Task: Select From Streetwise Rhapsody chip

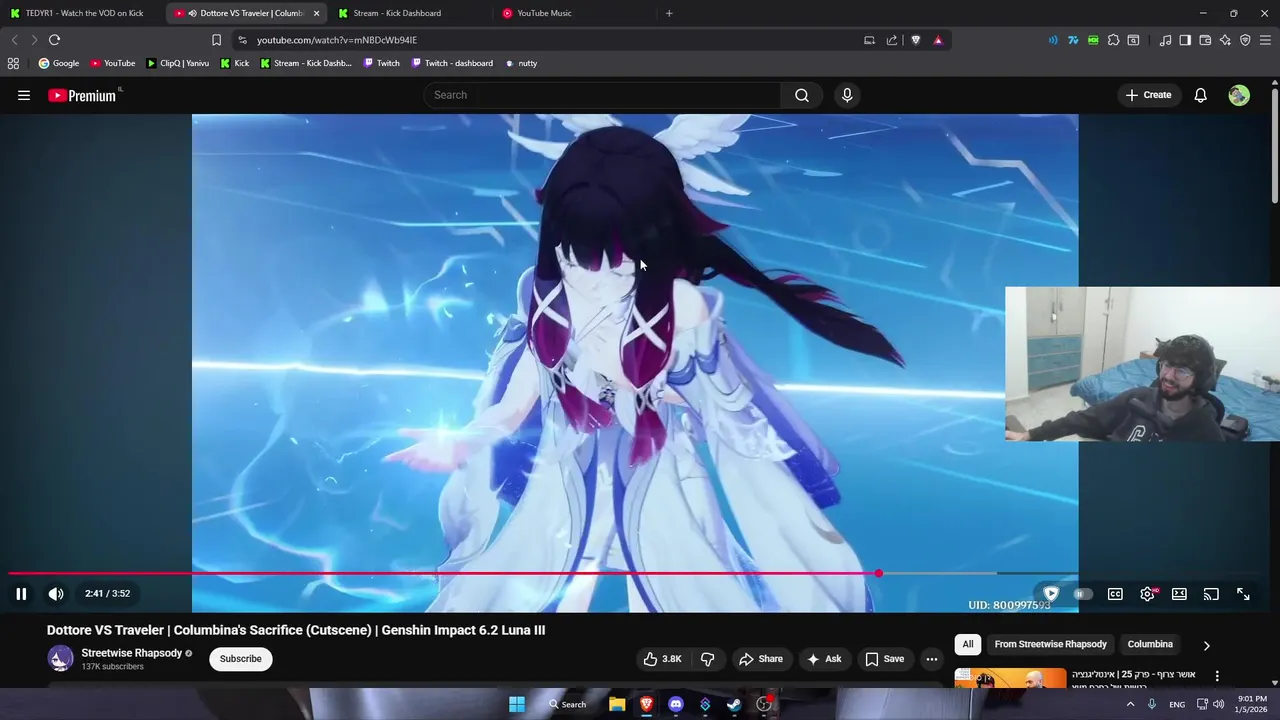Action: pyautogui.click(x=1050, y=644)
